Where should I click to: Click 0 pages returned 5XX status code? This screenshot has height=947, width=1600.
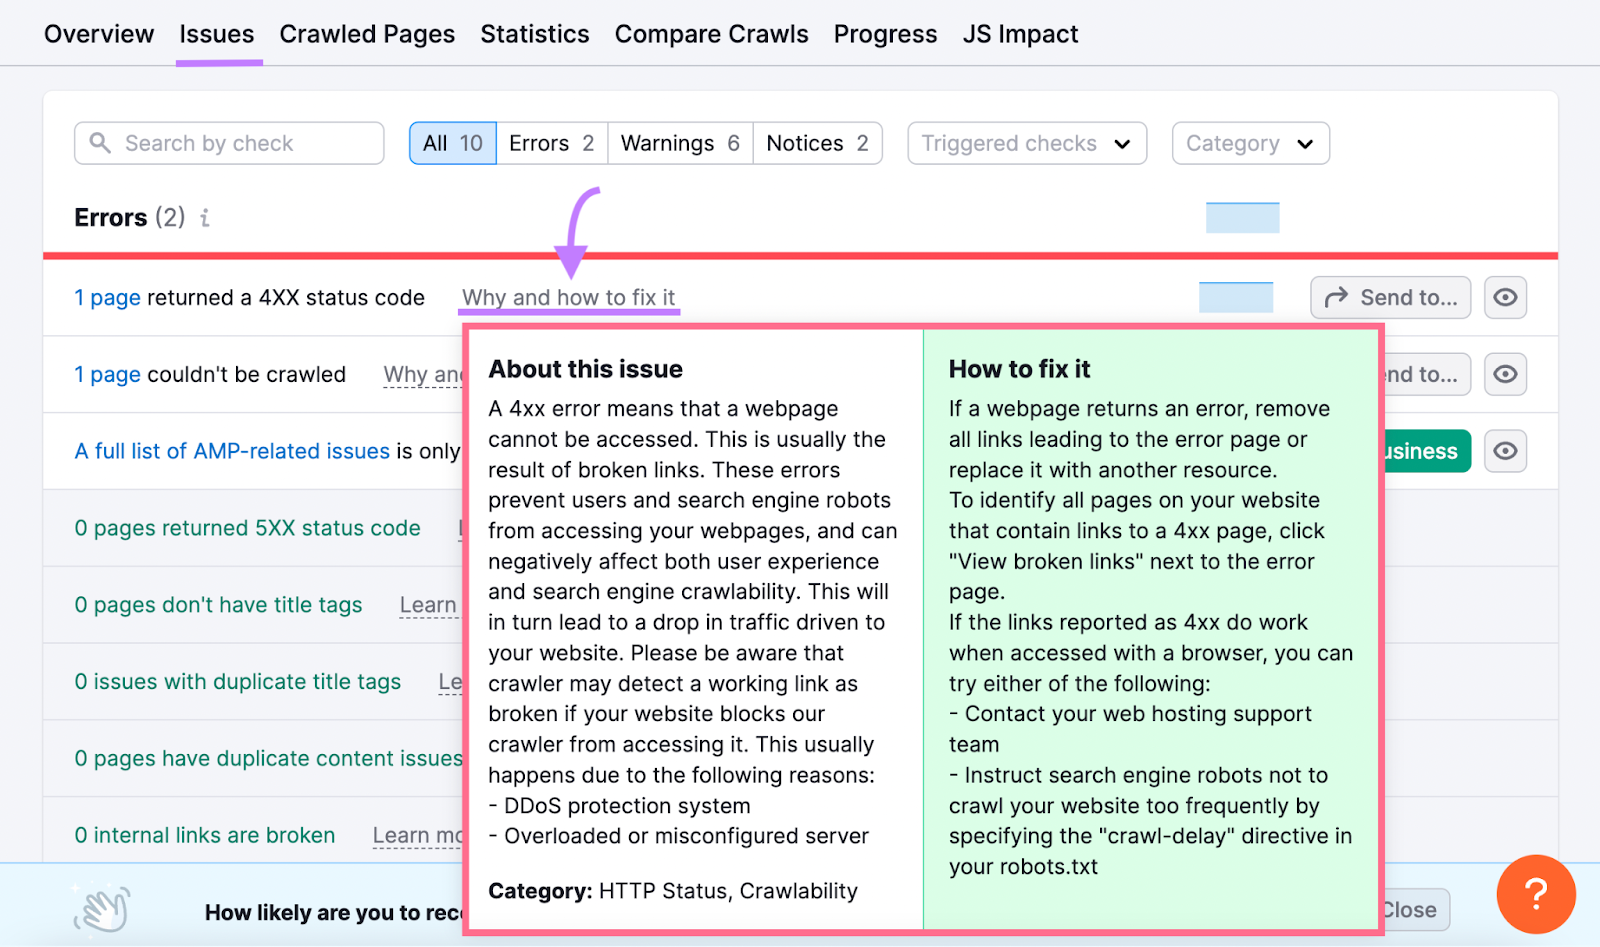248,528
